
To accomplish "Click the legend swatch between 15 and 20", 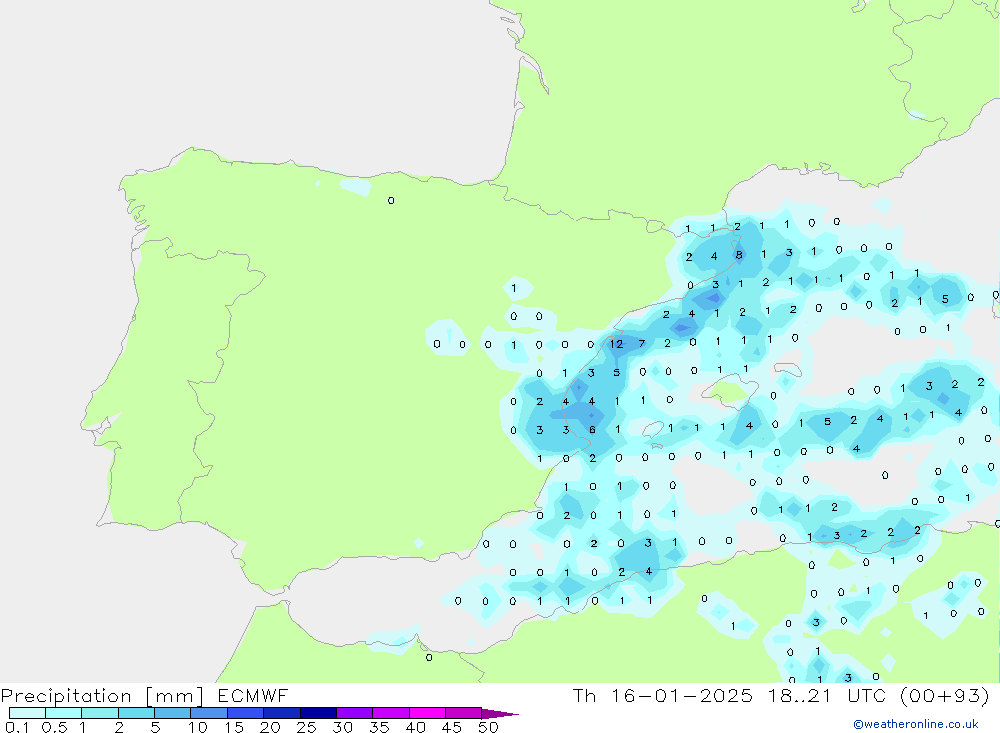I will (245, 714).
